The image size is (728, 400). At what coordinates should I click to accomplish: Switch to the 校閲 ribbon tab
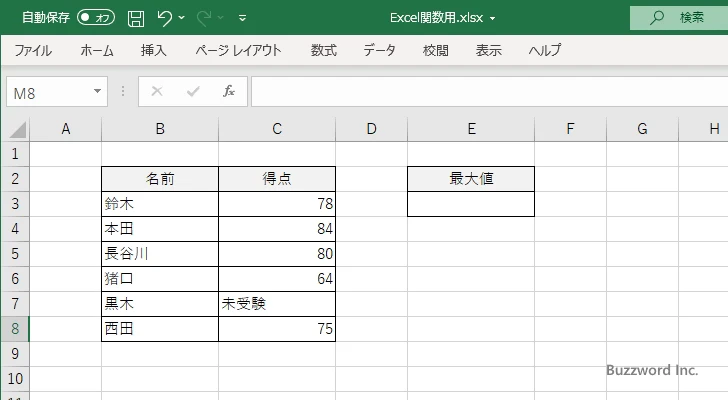click(x=436, y=50)
